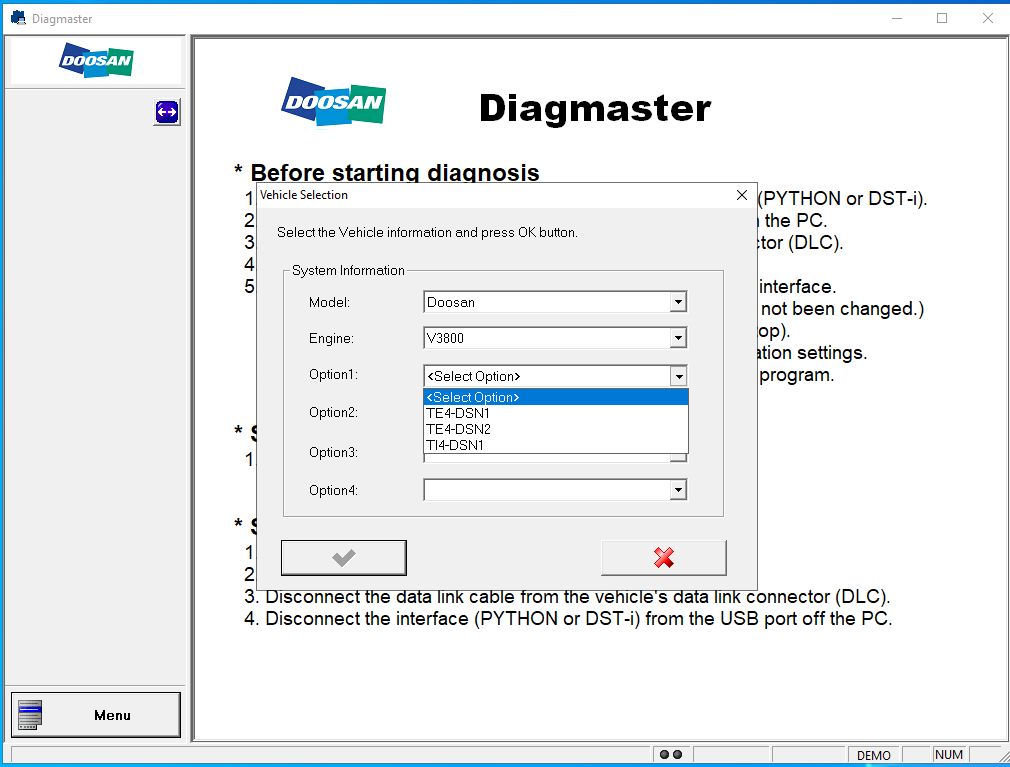Click the blue connection arrows icon

click(167, 112)
